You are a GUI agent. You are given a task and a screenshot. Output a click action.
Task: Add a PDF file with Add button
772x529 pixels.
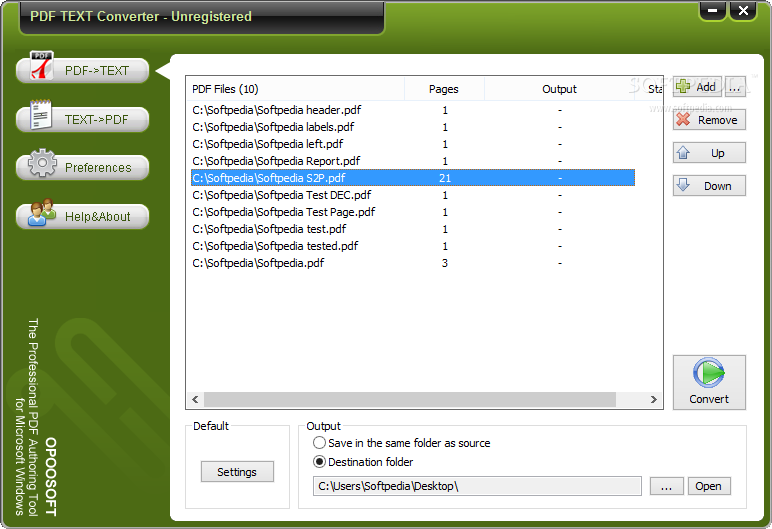pos(698,87)
